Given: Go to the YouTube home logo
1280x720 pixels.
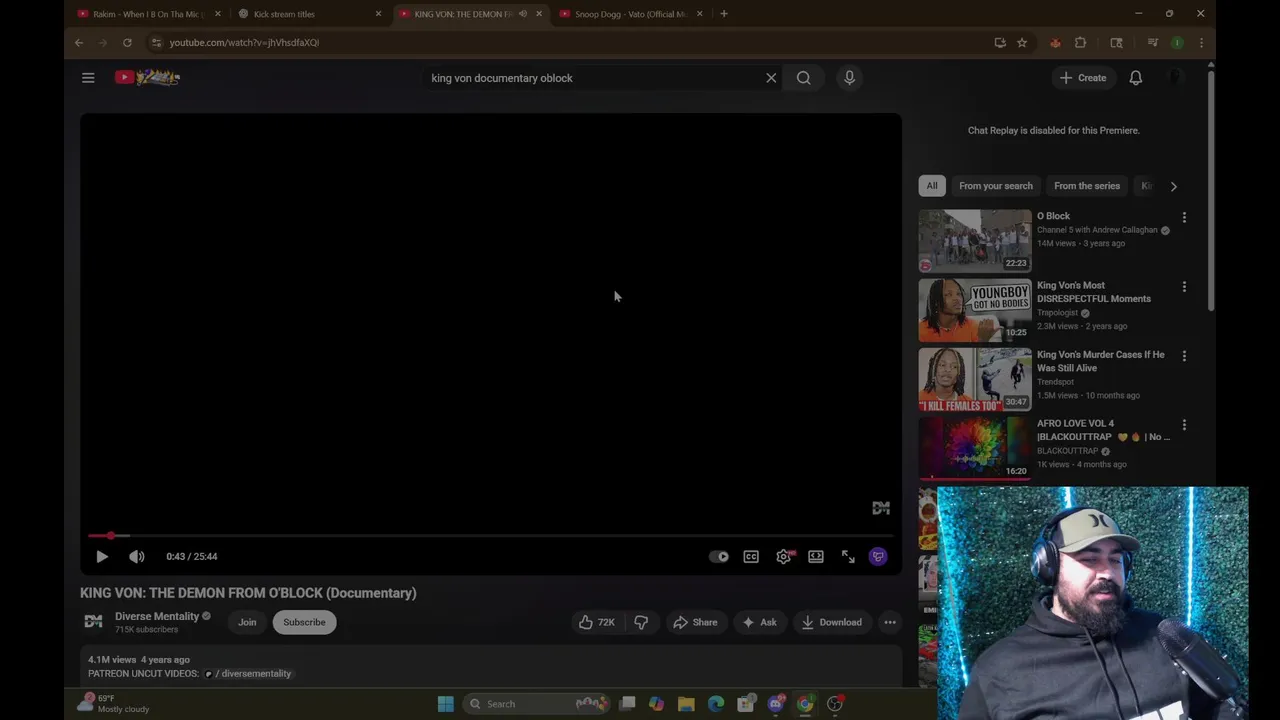Looking at the screenshot, I should click(x=147, y=77).
